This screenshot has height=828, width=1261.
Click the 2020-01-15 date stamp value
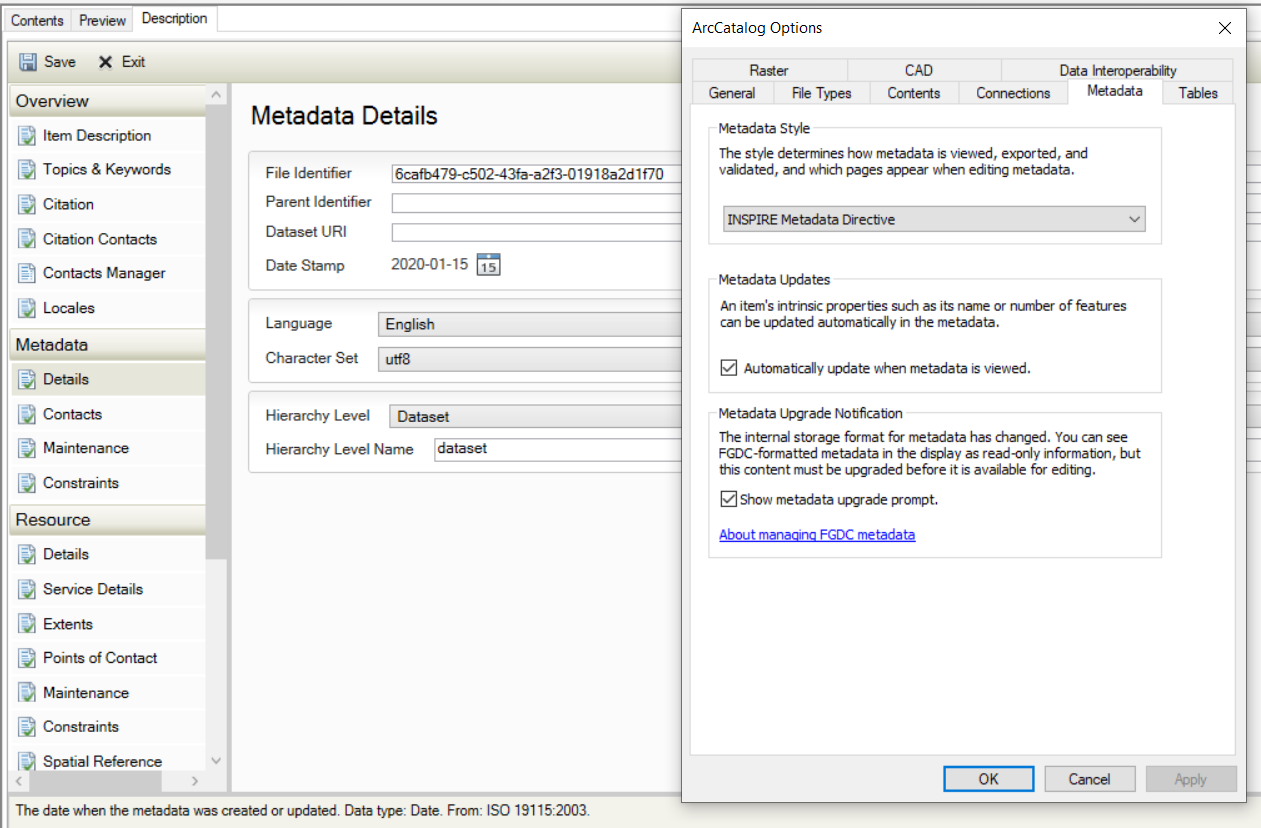pos(429,266)
